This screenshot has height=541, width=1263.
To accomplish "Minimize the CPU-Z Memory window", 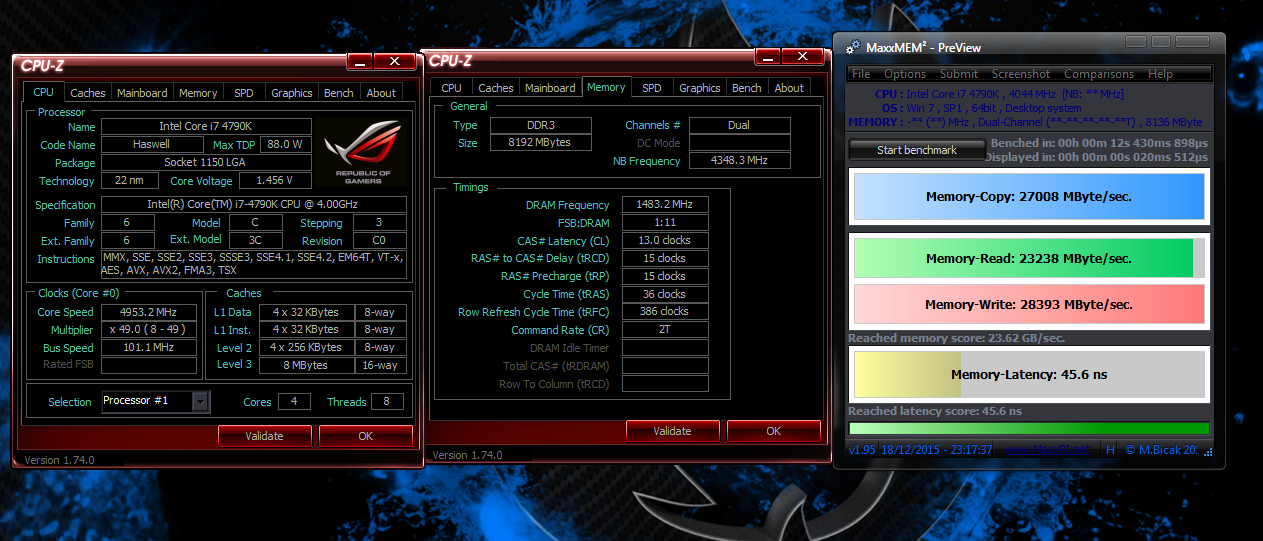I will coord(767,57).
